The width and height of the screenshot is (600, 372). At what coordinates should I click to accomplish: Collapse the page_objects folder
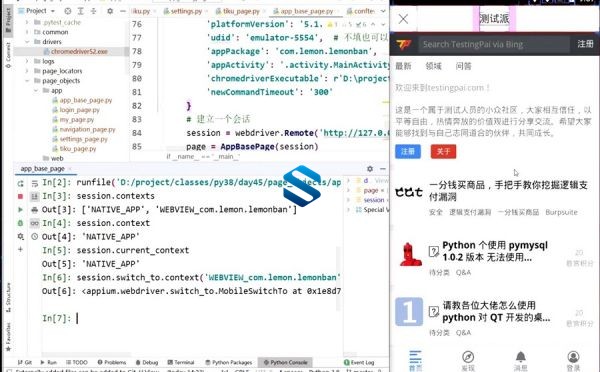coord(27,81)
